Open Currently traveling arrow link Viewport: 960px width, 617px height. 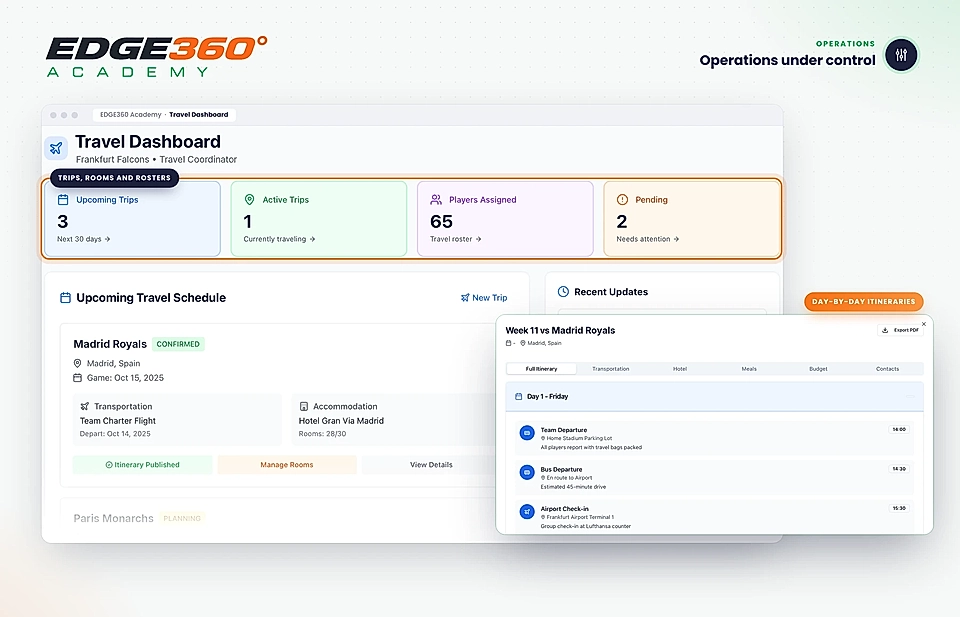coord(279,239)
